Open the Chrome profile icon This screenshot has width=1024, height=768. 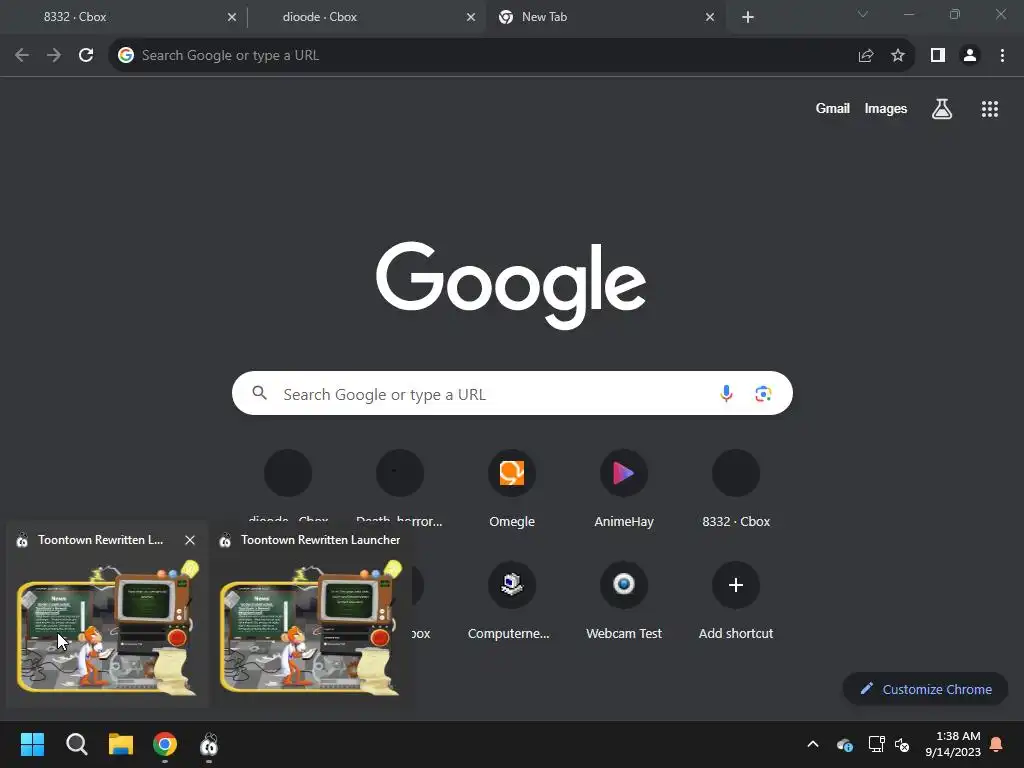click(x=970, y=56)
